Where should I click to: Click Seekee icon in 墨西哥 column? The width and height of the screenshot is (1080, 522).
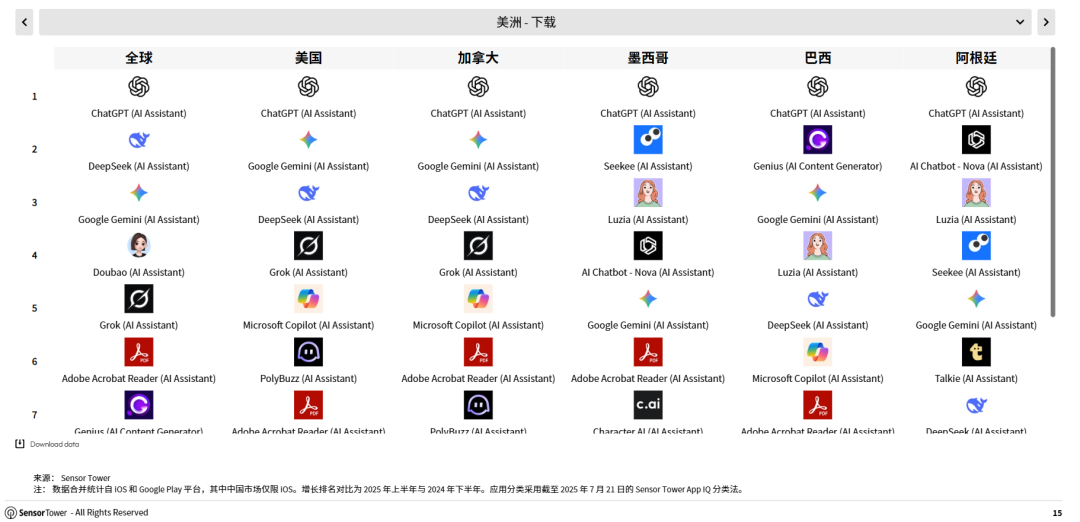(x=648, y=140)
